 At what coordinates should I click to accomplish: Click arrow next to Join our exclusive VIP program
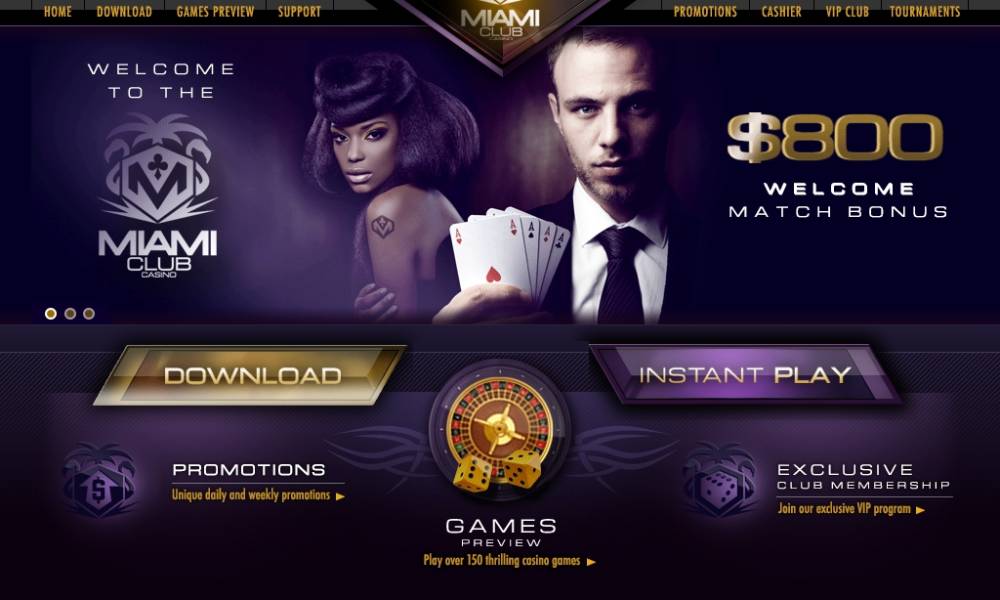[920, 509]
